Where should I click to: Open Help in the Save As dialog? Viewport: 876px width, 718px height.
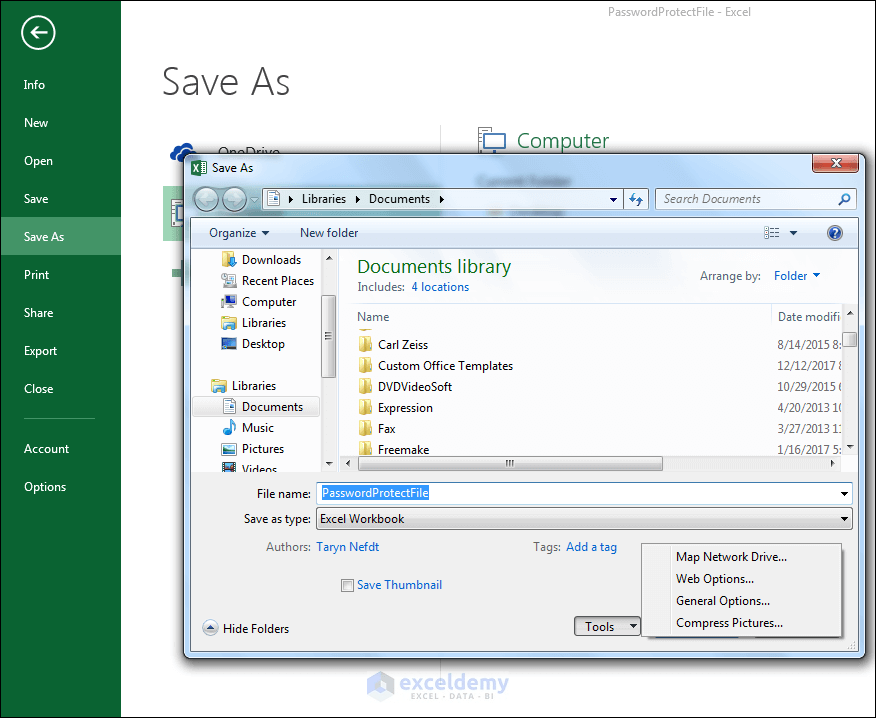[835, 233]
